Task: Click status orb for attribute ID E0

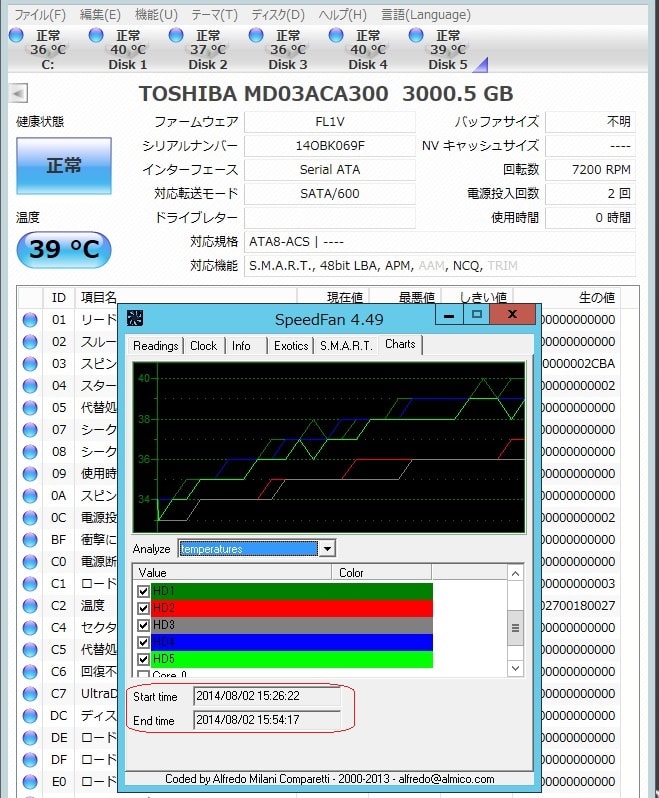Action: [30, 782]
